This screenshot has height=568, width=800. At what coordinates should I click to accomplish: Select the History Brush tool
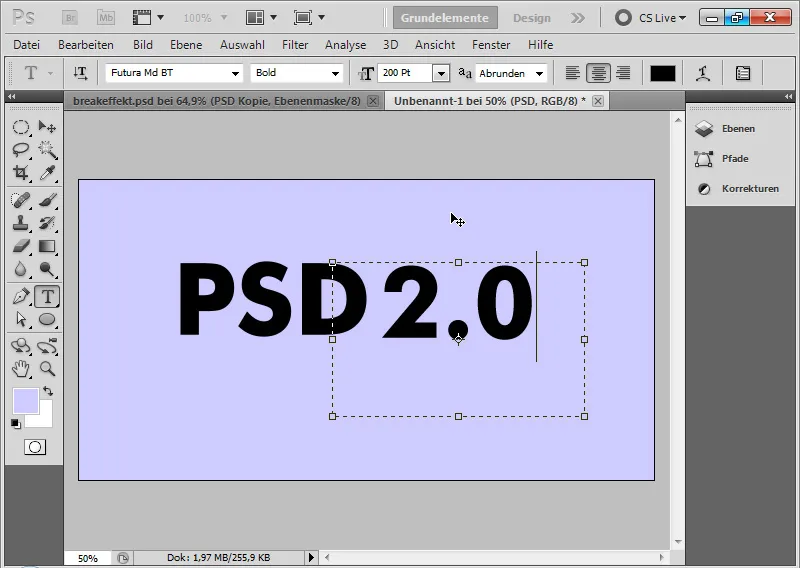(47, 223)
